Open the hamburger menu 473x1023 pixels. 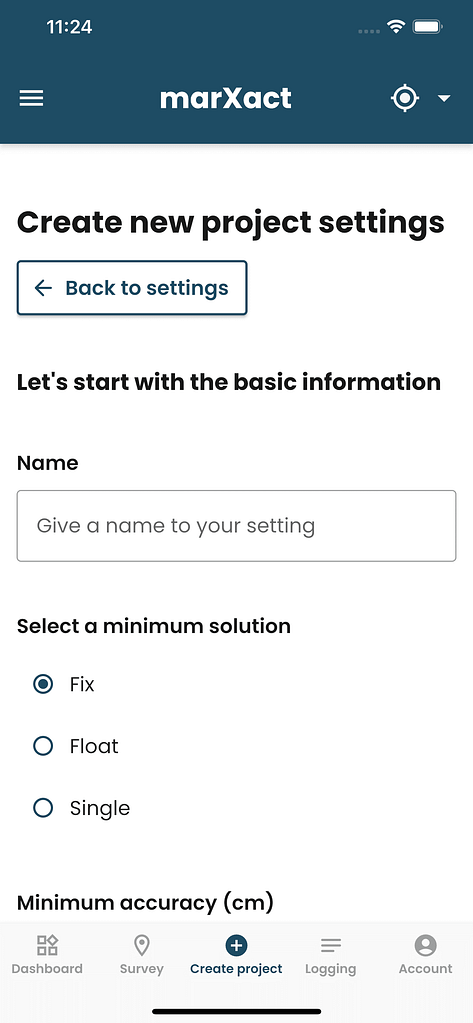(31, 99)
